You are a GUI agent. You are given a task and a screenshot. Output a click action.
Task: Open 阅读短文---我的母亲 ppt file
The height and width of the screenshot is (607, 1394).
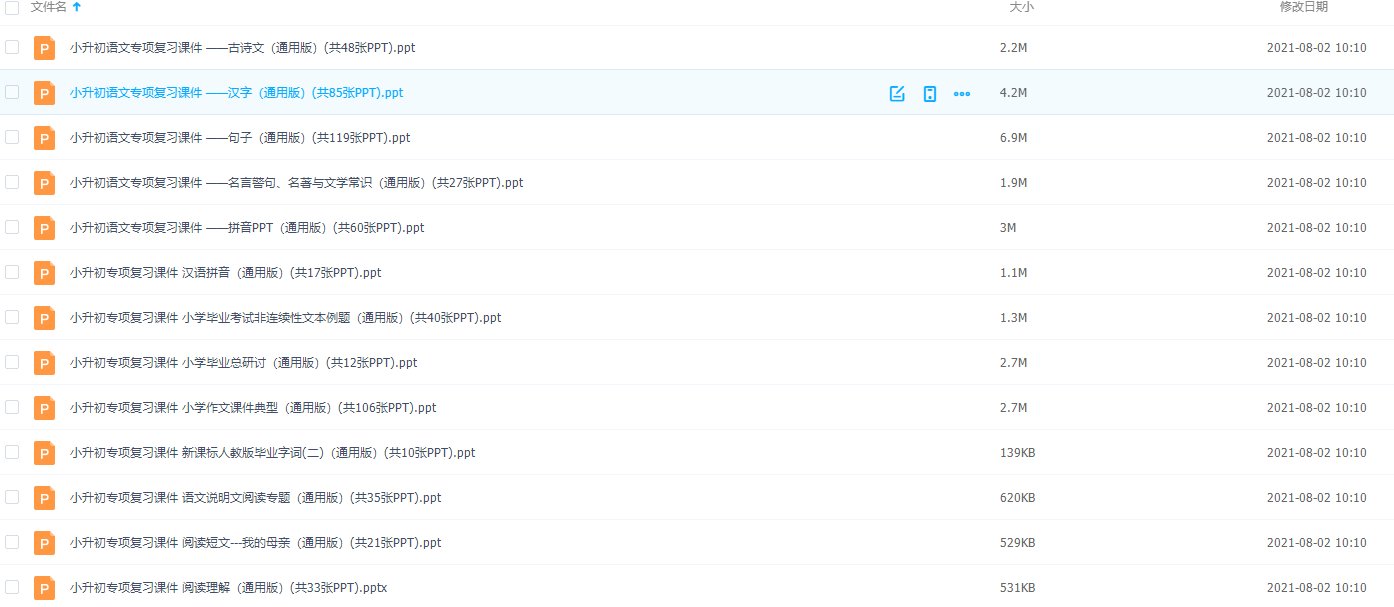(255, 543)
